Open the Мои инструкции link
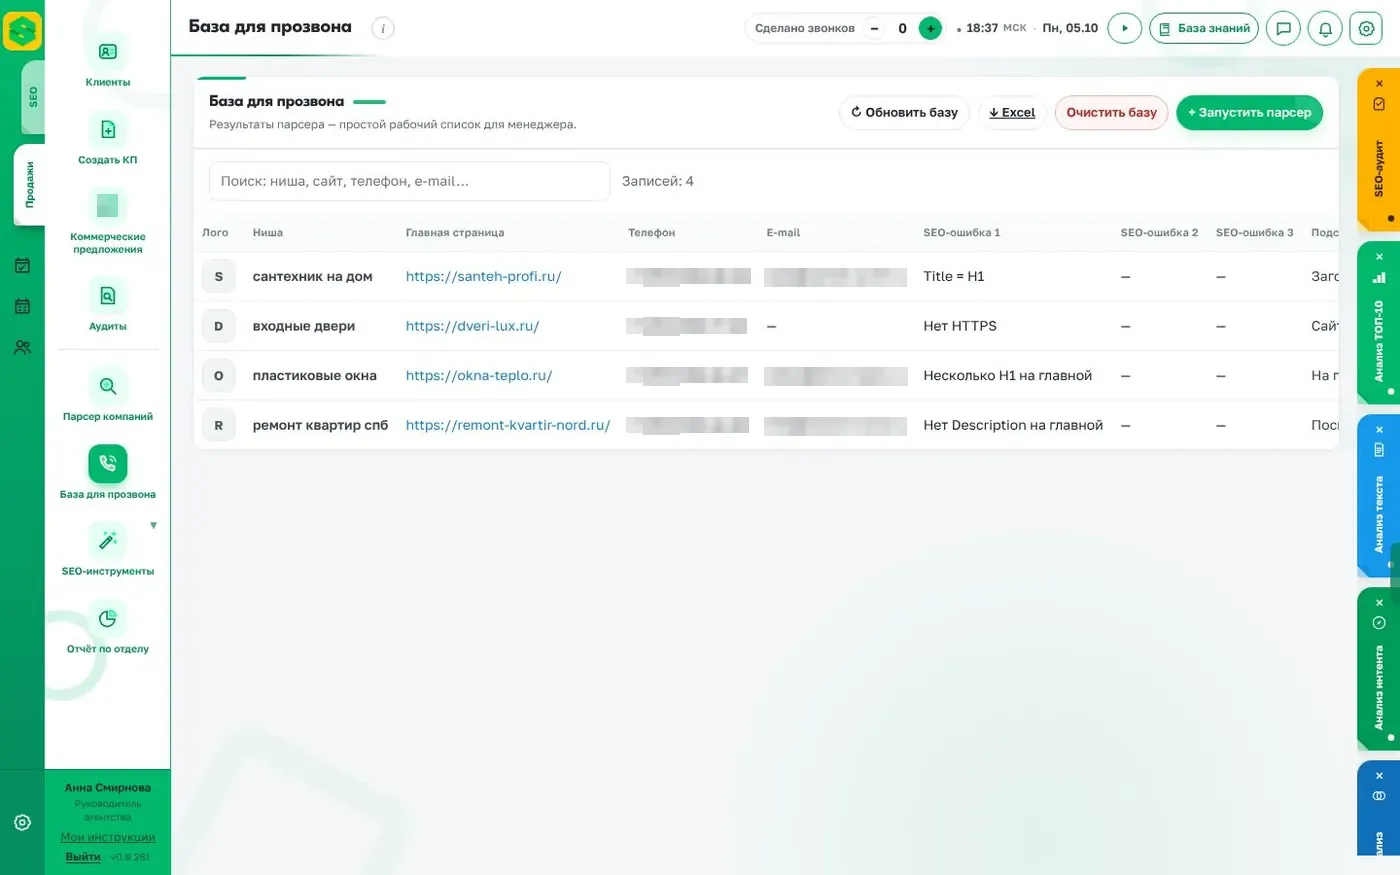This screenshot has width=1400, height=875. point(108,837)
